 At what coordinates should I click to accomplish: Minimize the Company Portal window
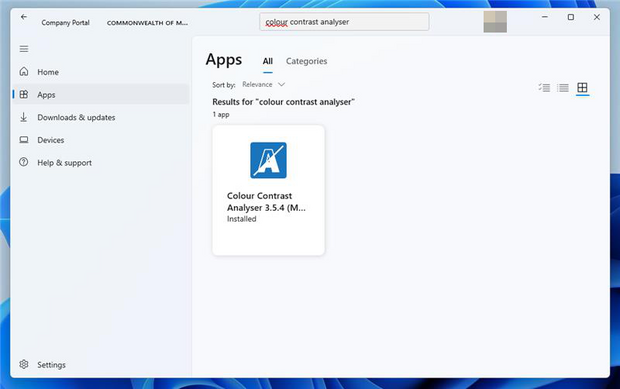pos(545,17)
